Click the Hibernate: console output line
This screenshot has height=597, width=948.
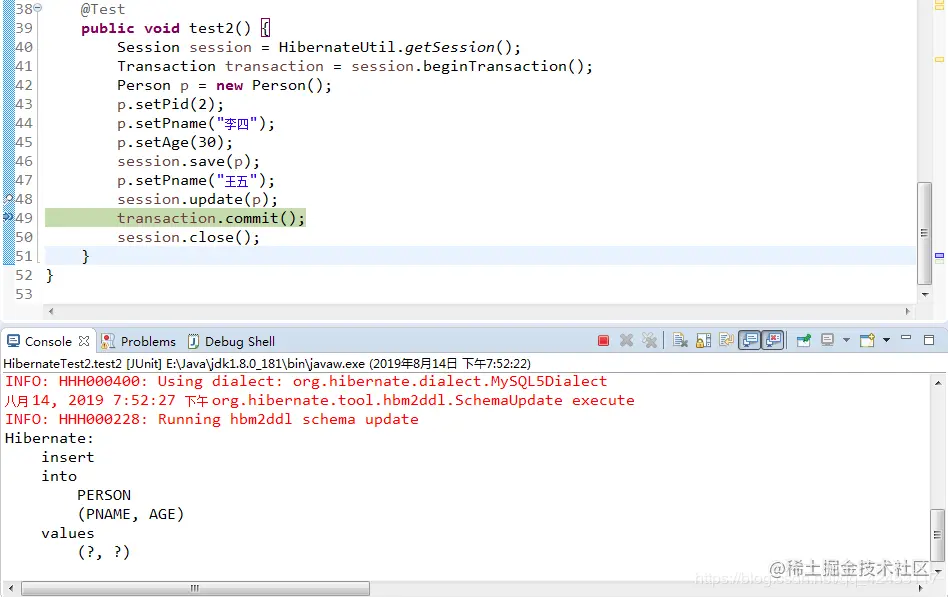pos(49,438)
